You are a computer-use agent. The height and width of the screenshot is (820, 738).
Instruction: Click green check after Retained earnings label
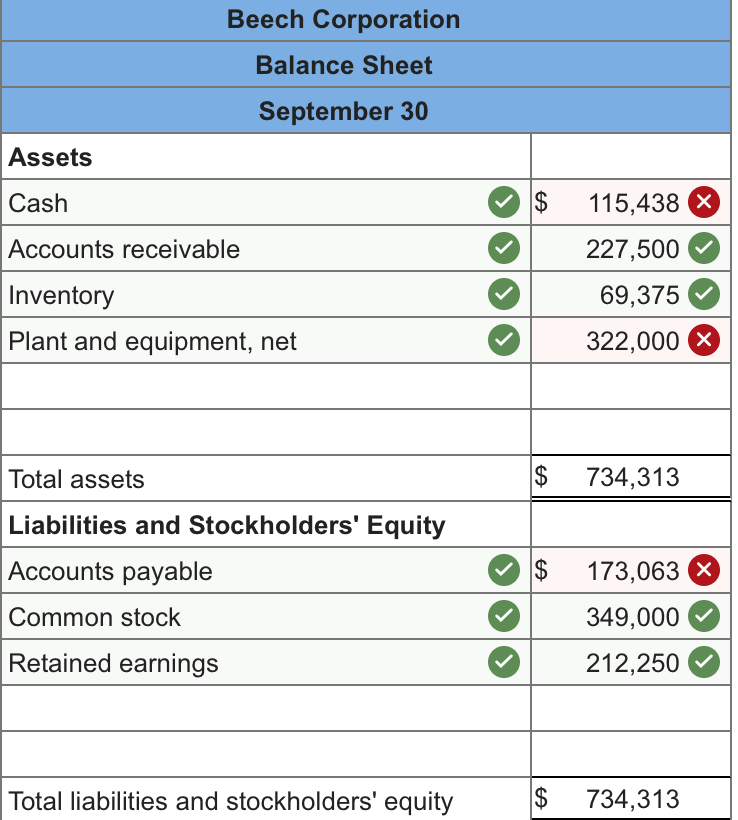504,663
